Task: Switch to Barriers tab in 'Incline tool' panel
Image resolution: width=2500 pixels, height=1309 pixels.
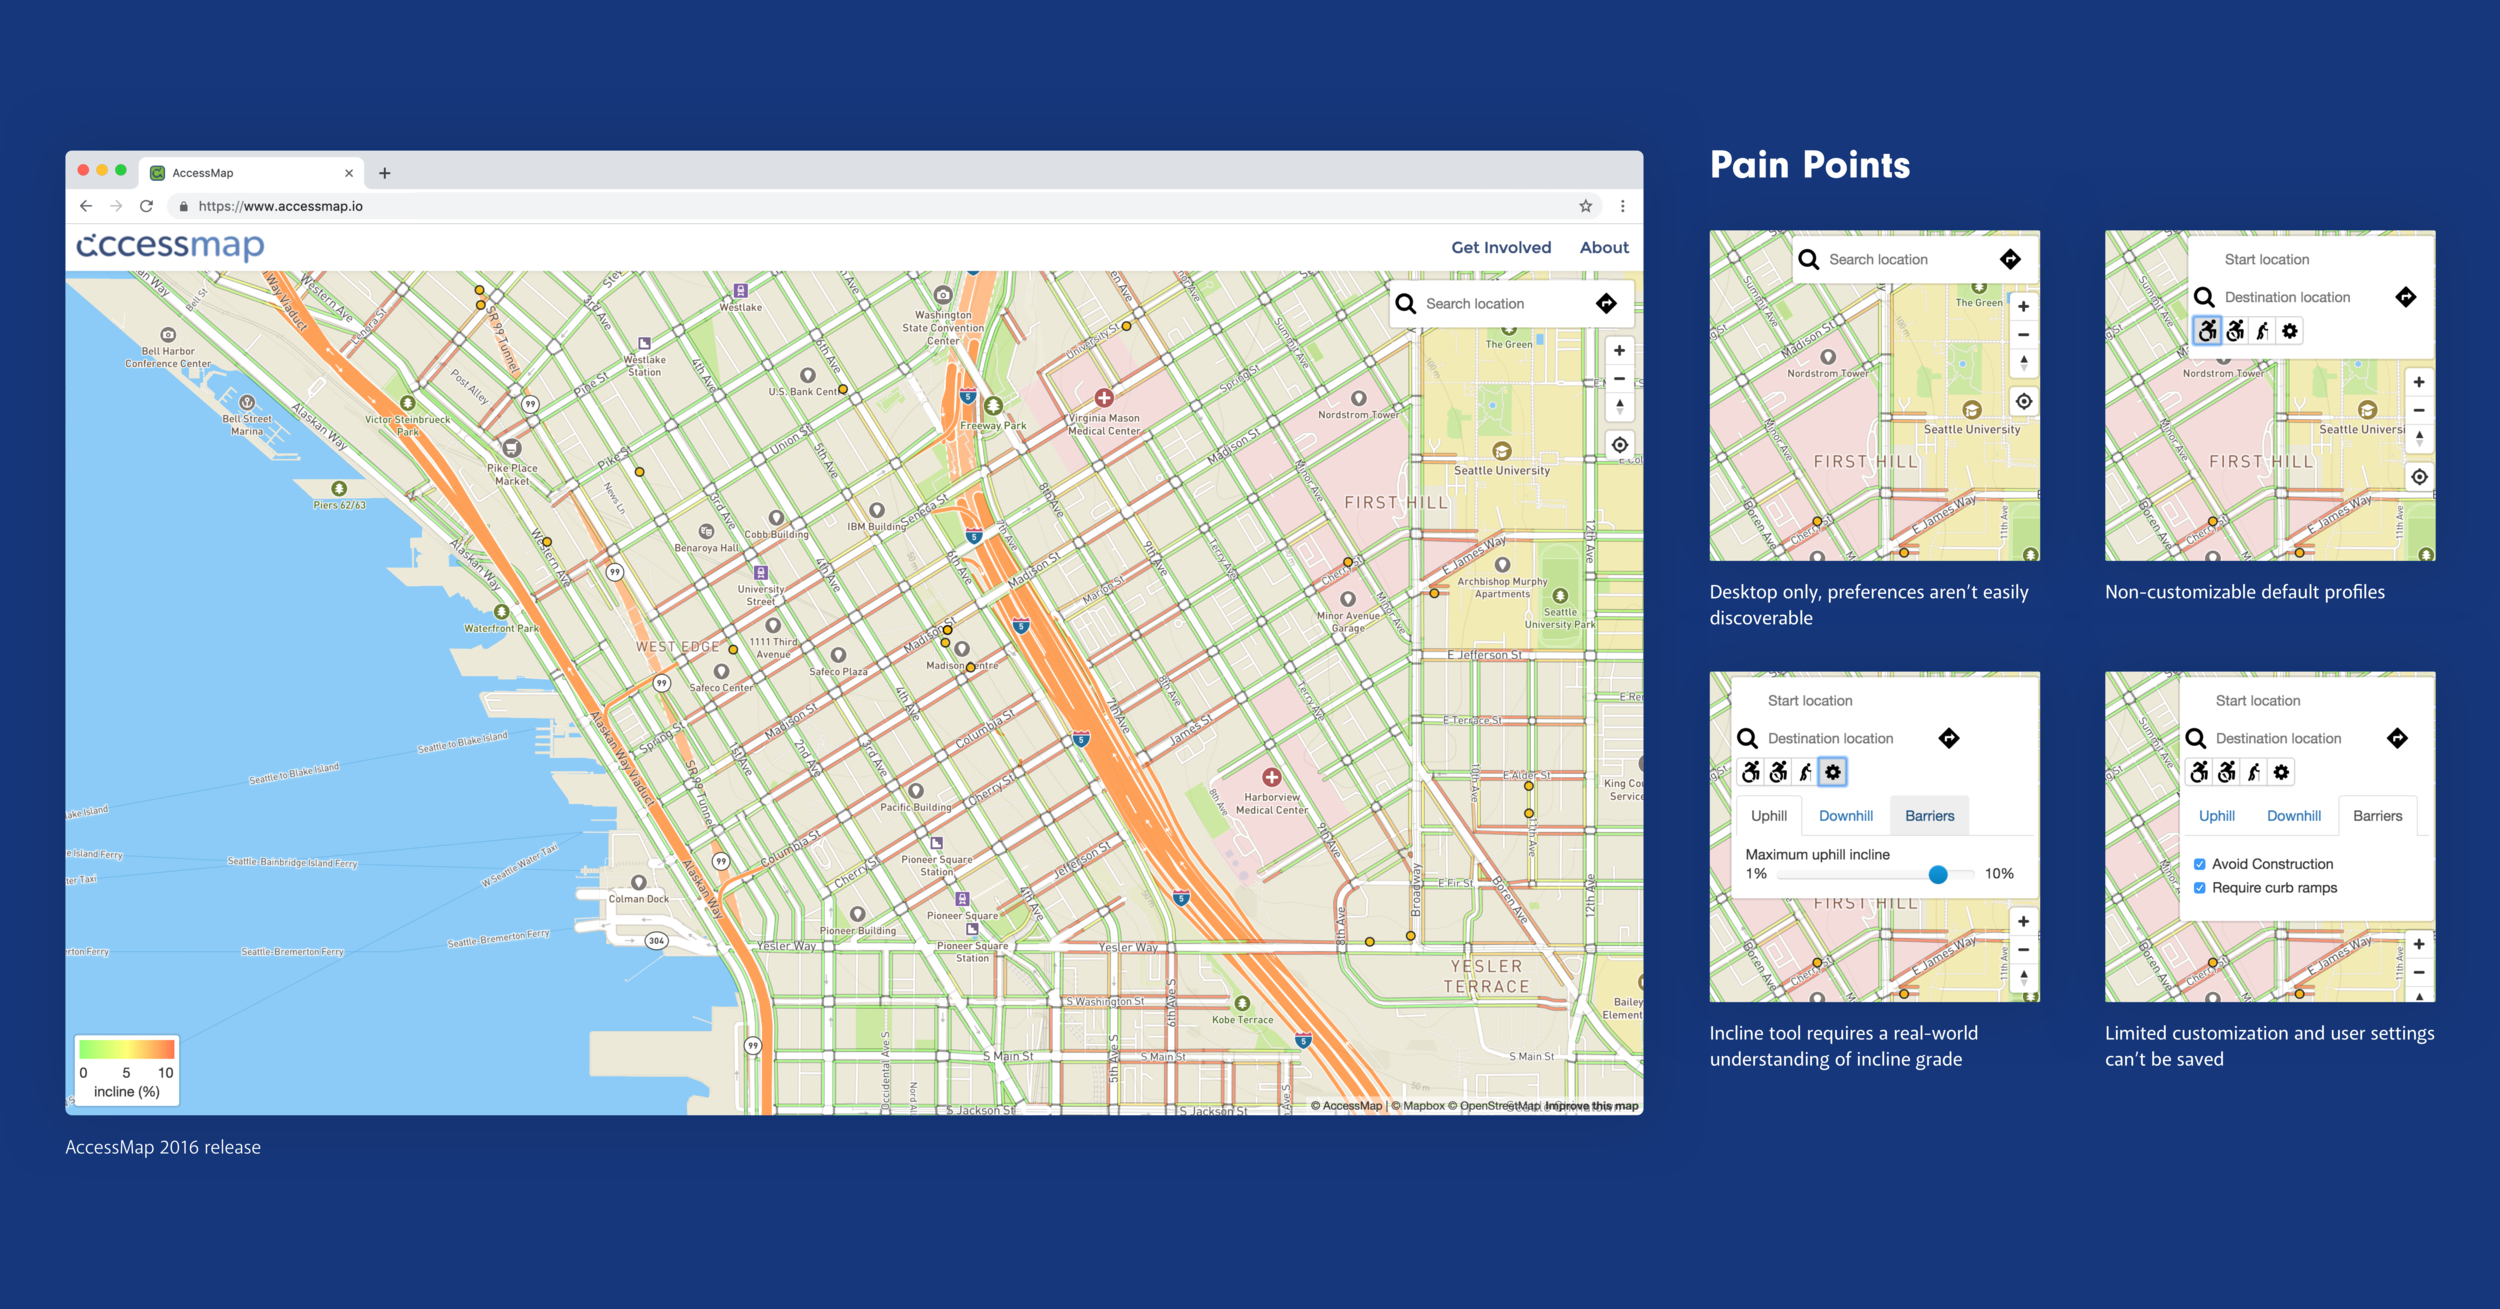Action: (x=1929, y=816)
